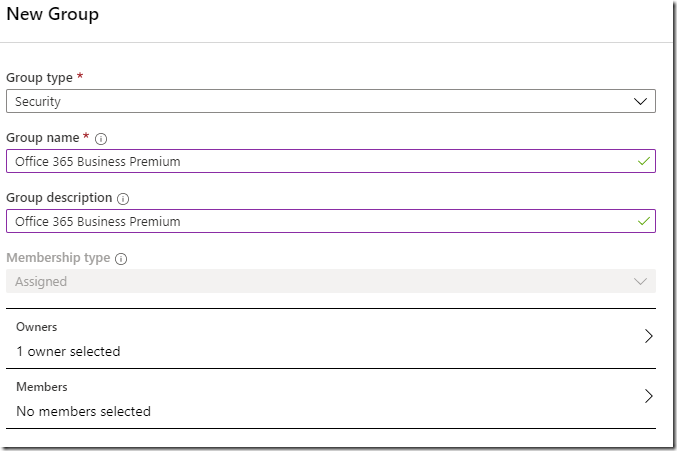Open the Membership type Assigned dropdown
677x451 pixels.
331,281
